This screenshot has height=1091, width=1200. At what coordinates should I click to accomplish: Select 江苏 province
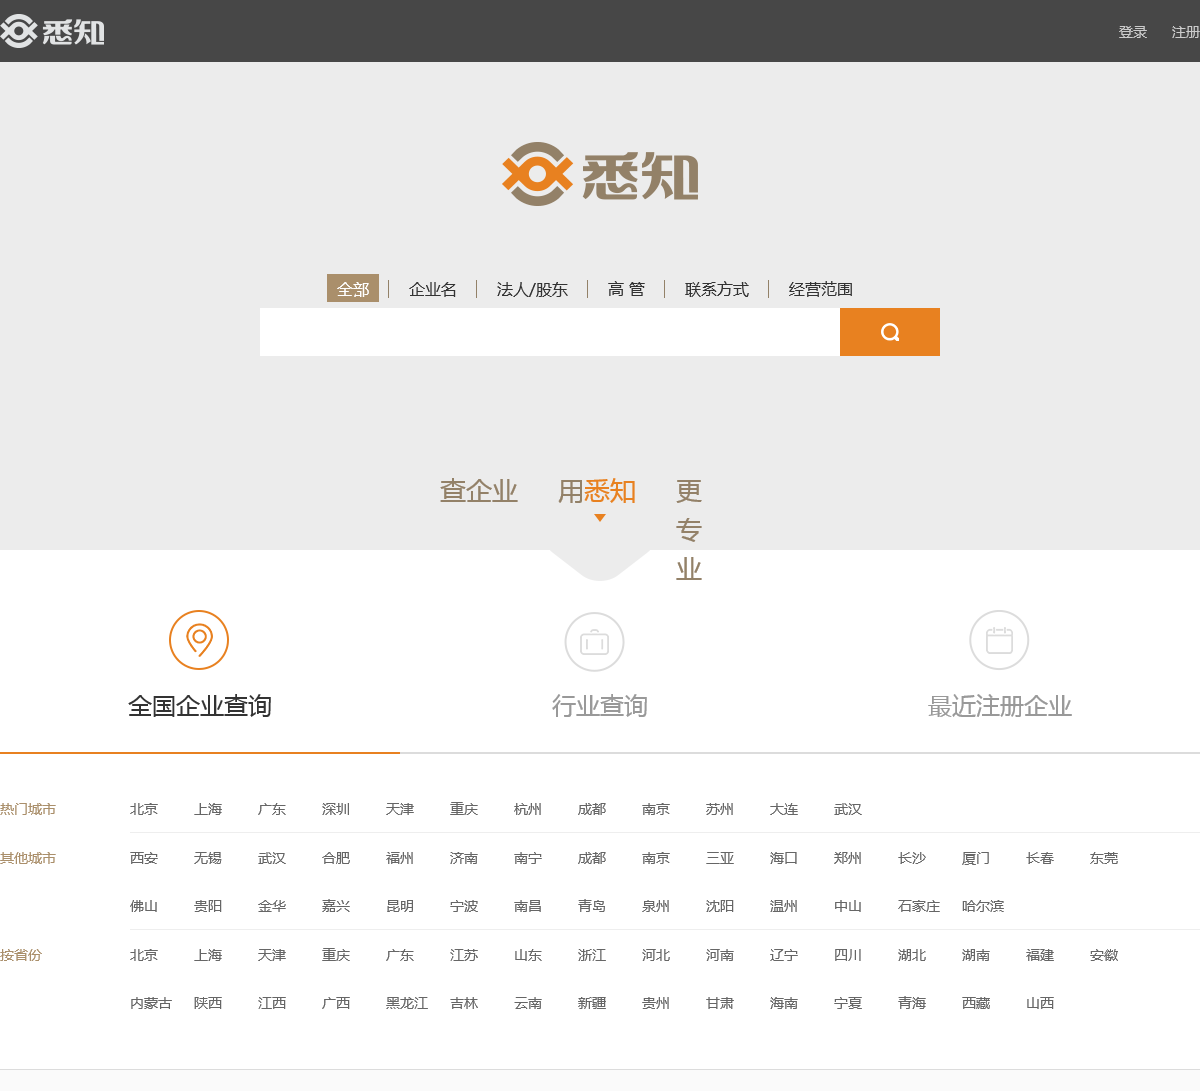pos(464,955)
